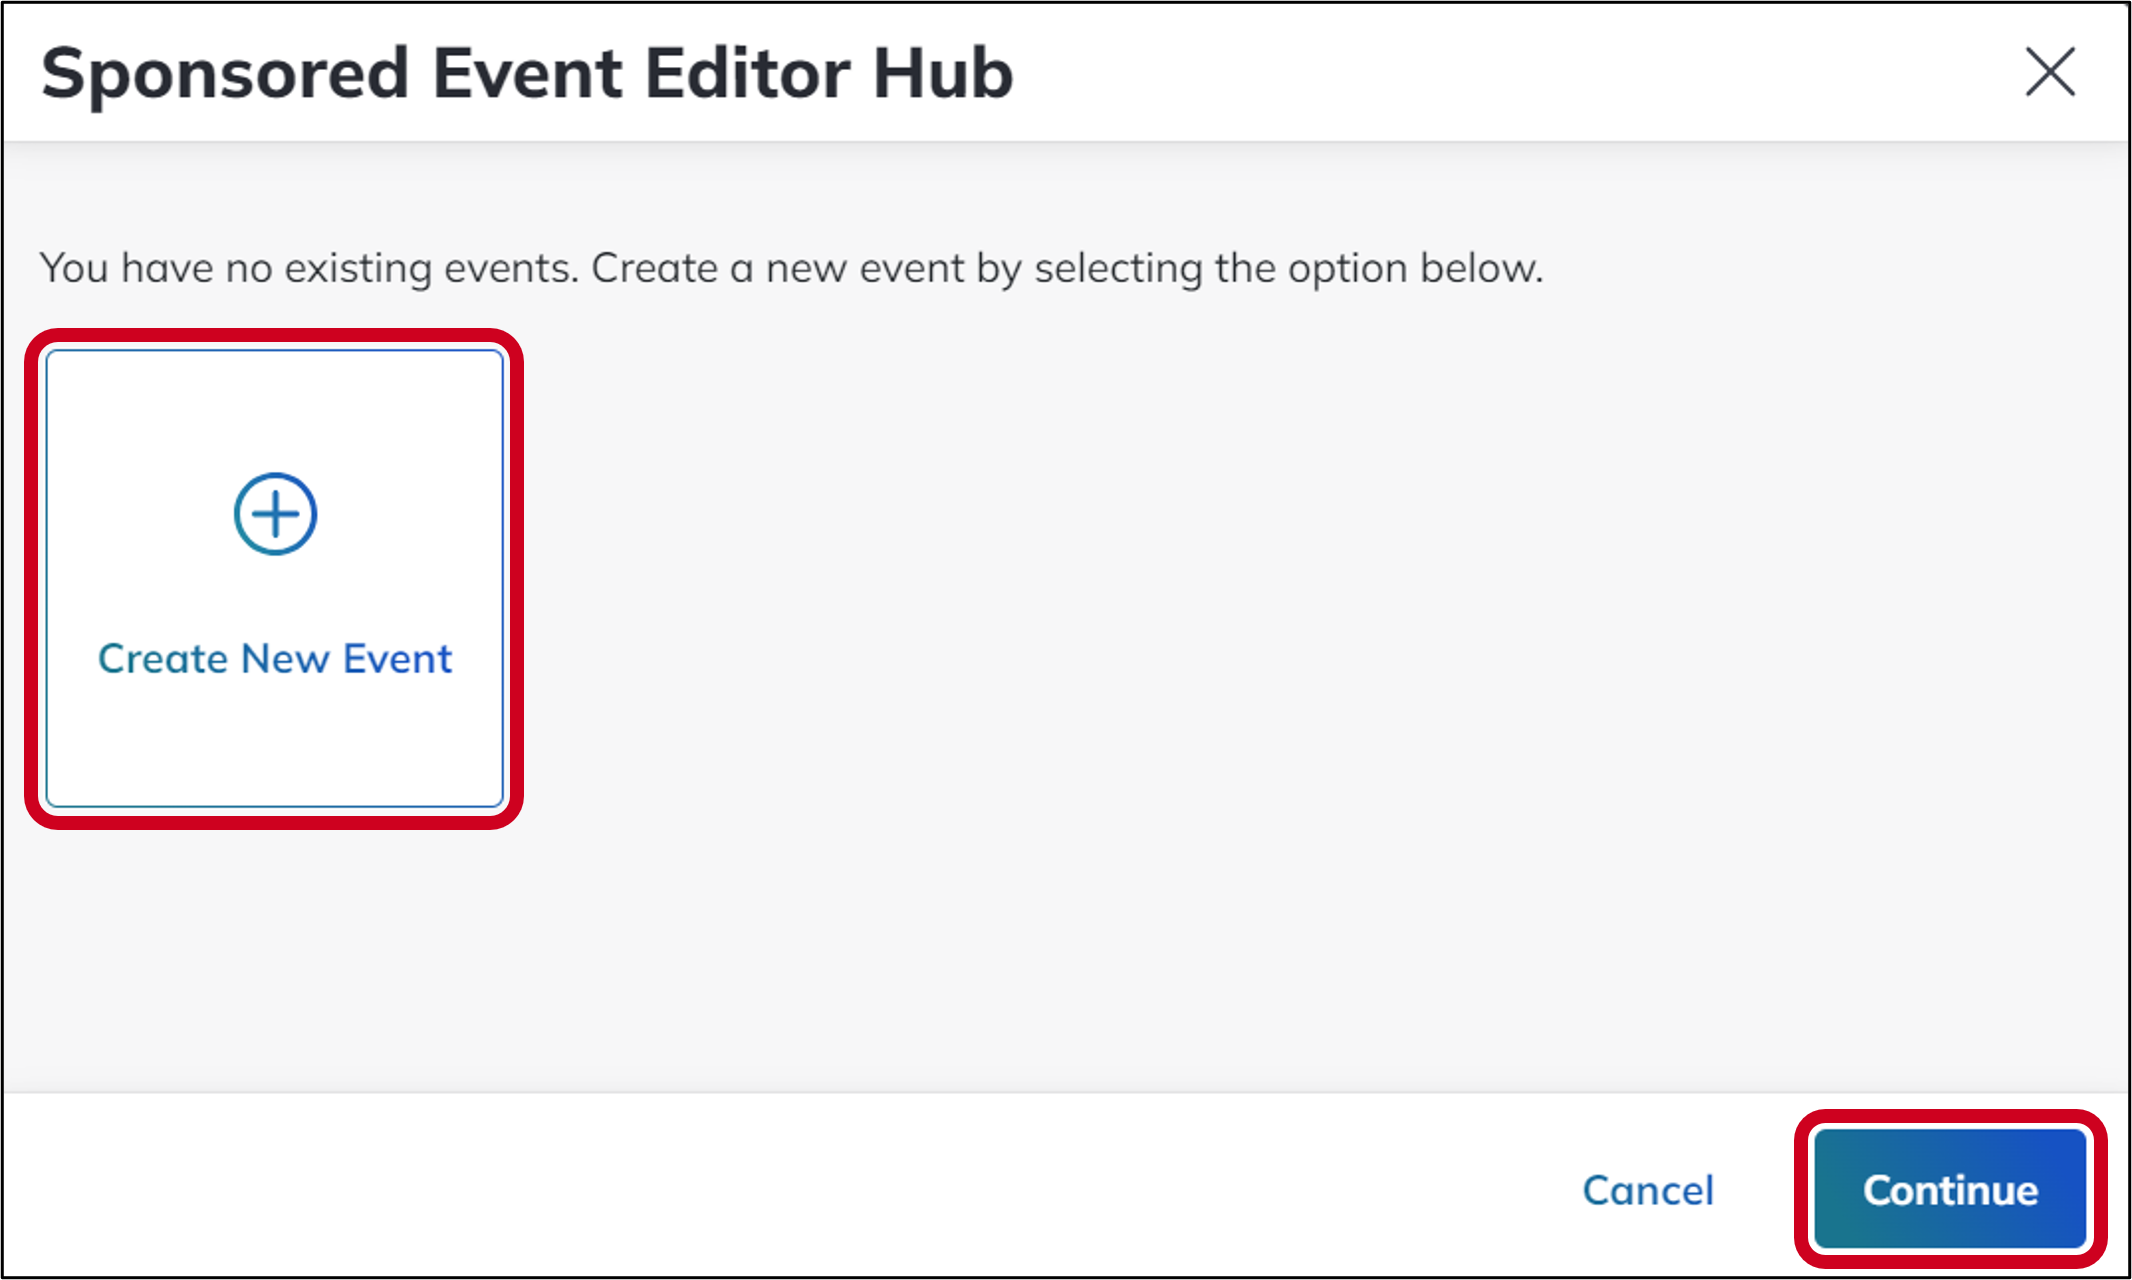Click the Create New Event label text
The image size is (2132, 1280).
point(273,657)
